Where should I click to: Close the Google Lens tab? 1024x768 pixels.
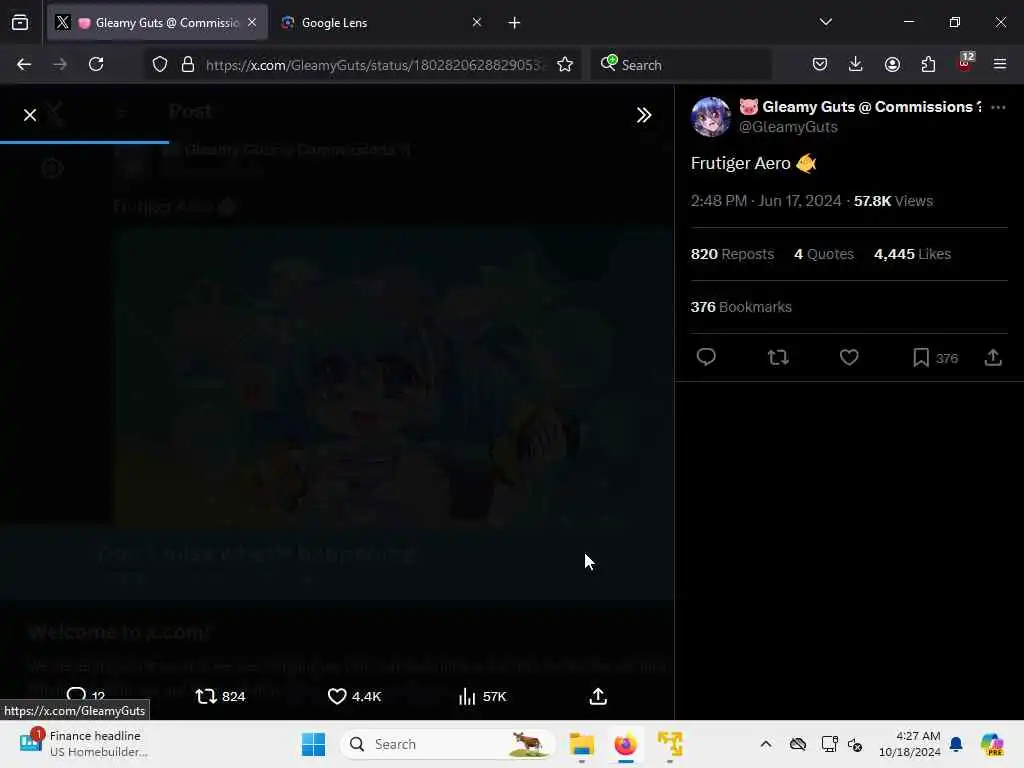pyautogui.click(x=477, y=23)
